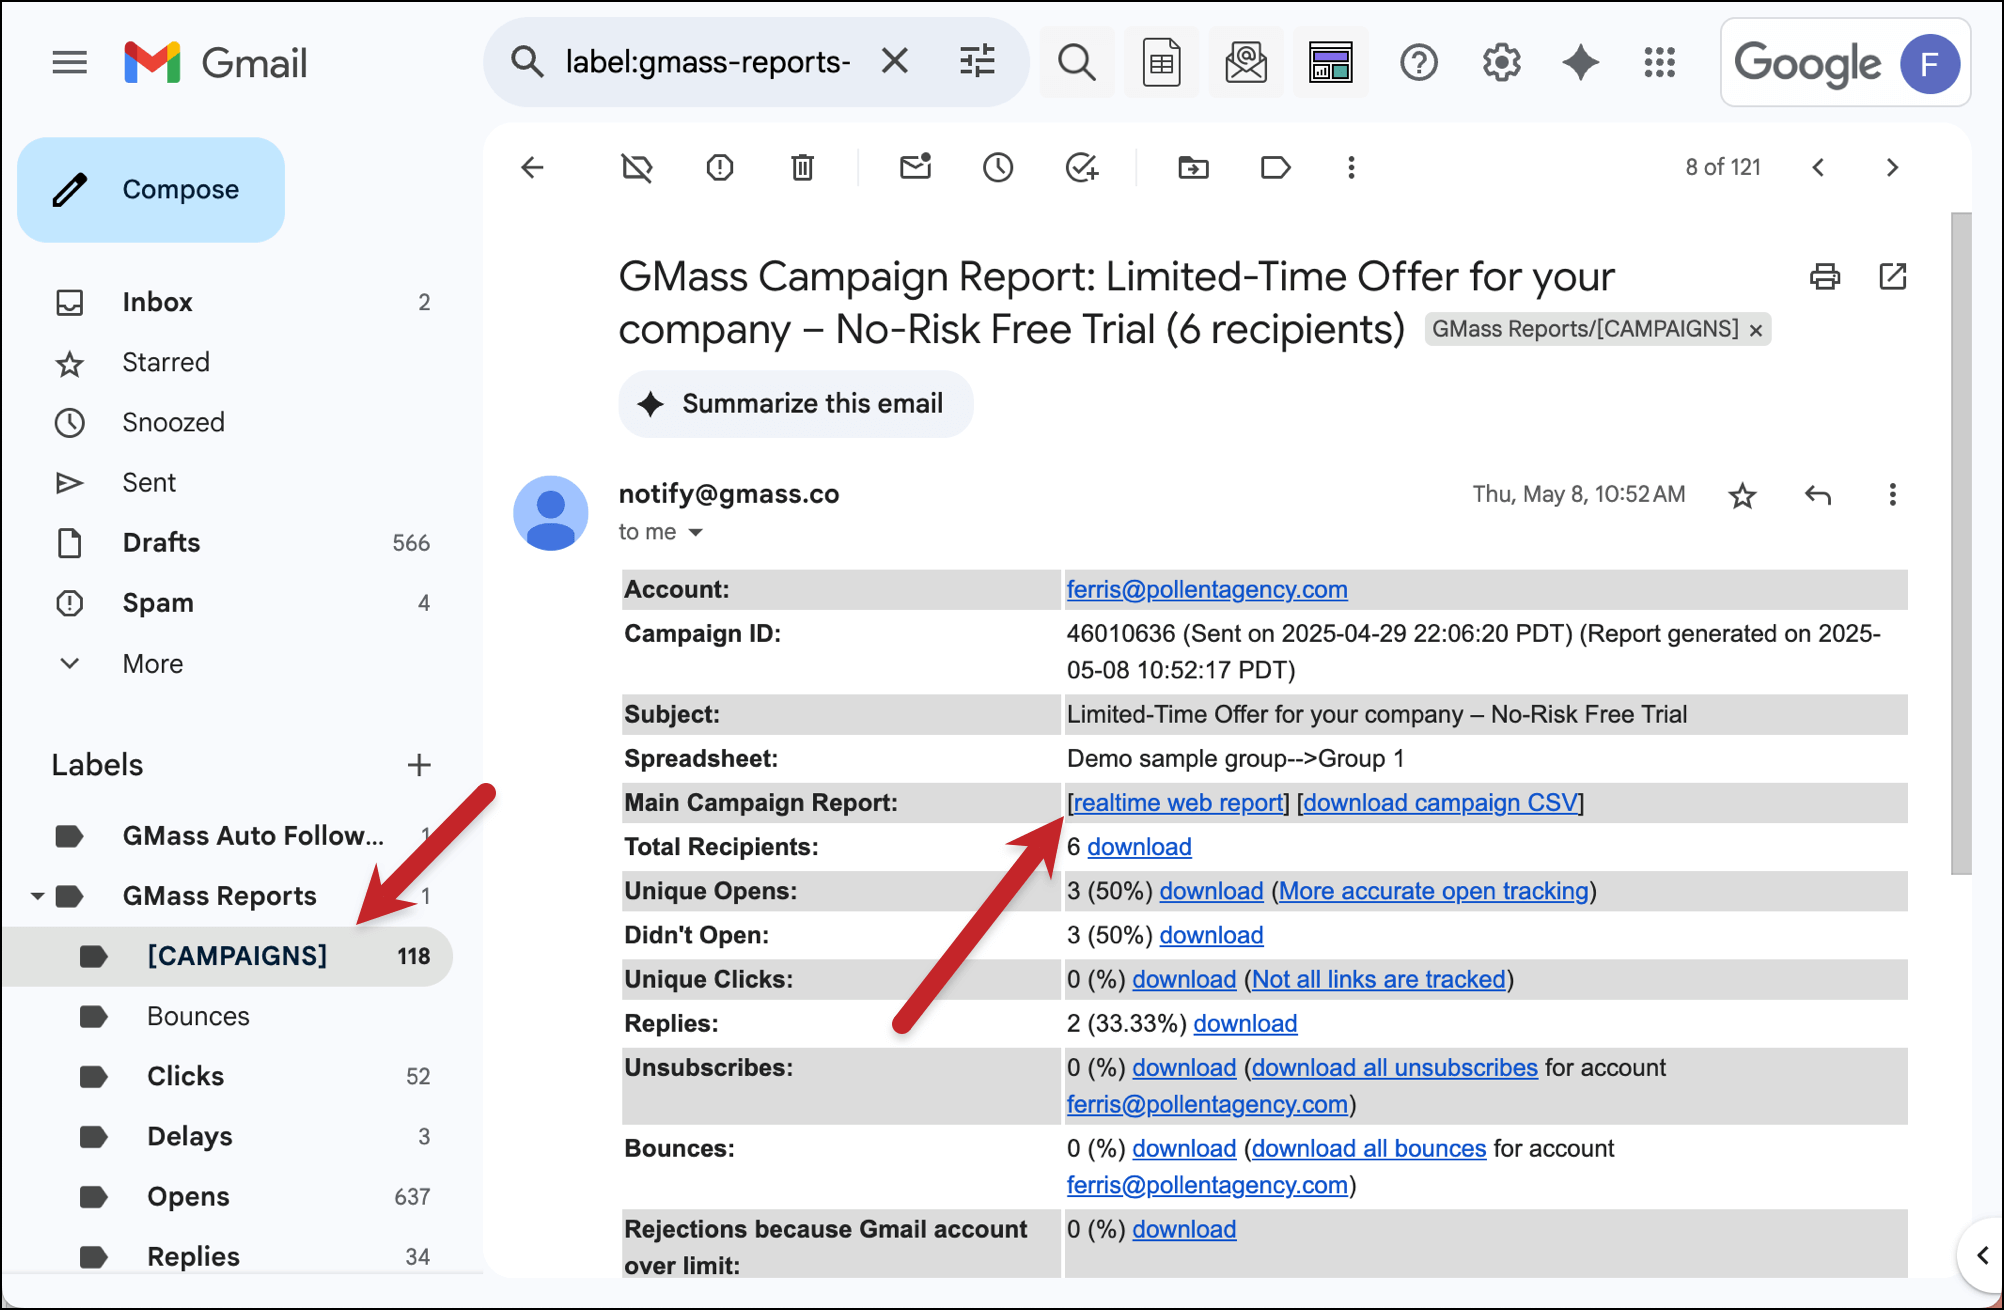Viewport: 2004px width, 1310px height.
Task: Click the Snooze clock icon in toolbar
Action: point(997,167)
